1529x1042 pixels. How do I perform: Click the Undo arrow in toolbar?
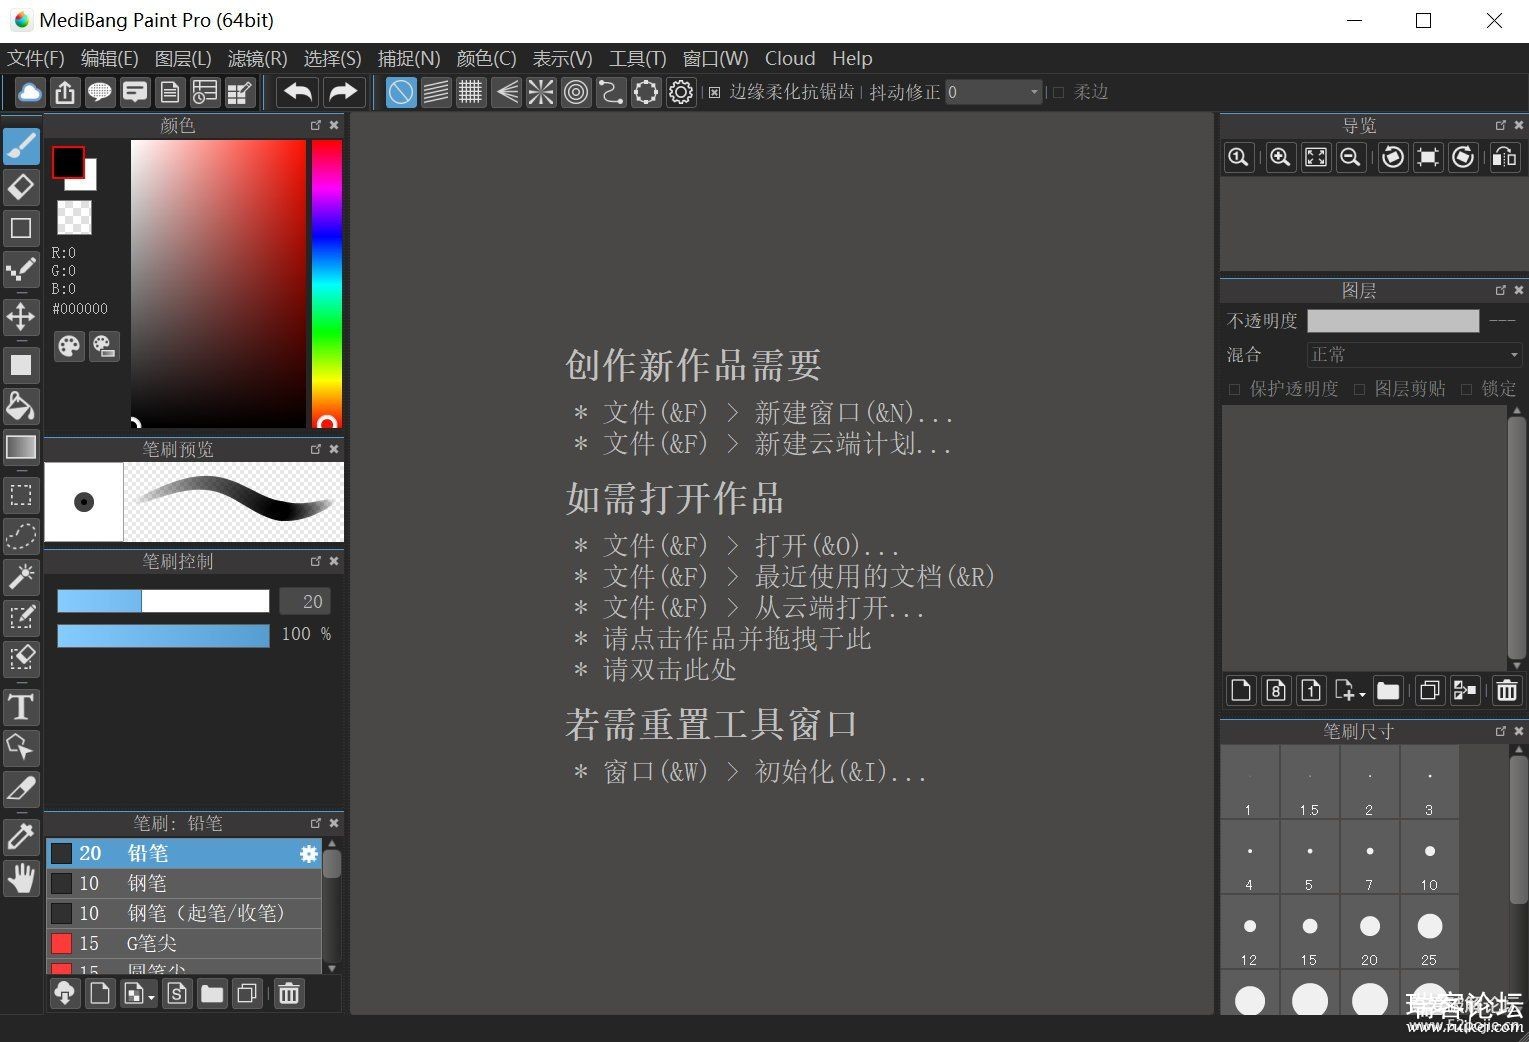point(298,93)
